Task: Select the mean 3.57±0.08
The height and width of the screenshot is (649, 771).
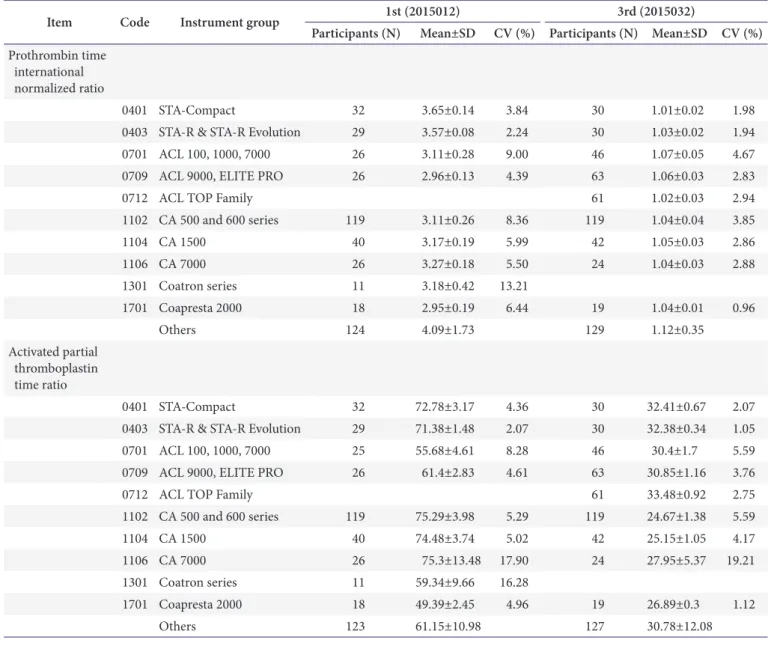Action: [x=447, y=132]
